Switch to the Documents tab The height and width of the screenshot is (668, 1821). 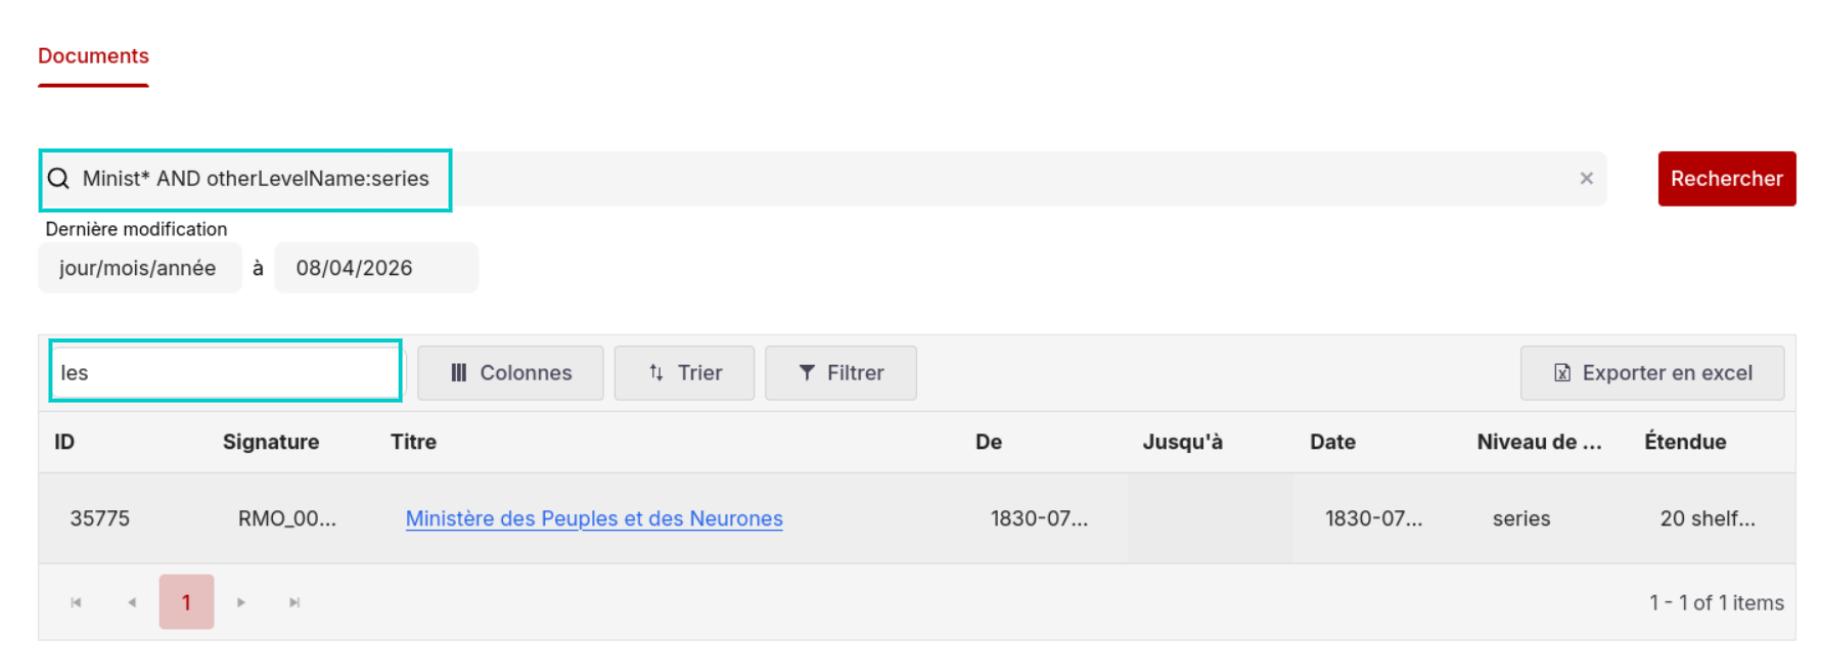pyautogui.click(x=93, y=56)
